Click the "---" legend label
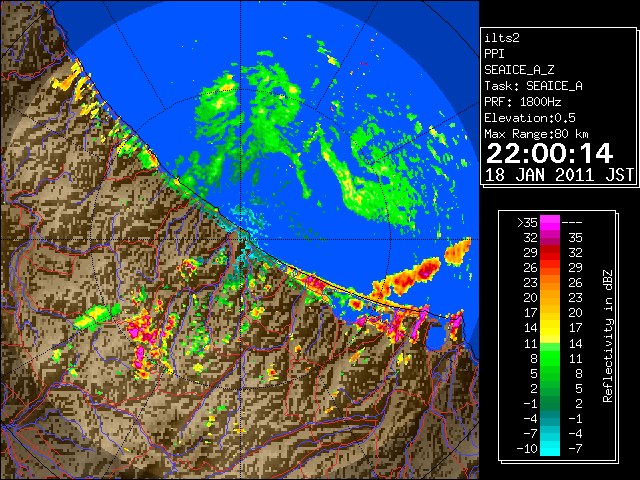This screenshot has height=480, width=640. [x=572, y=222]
